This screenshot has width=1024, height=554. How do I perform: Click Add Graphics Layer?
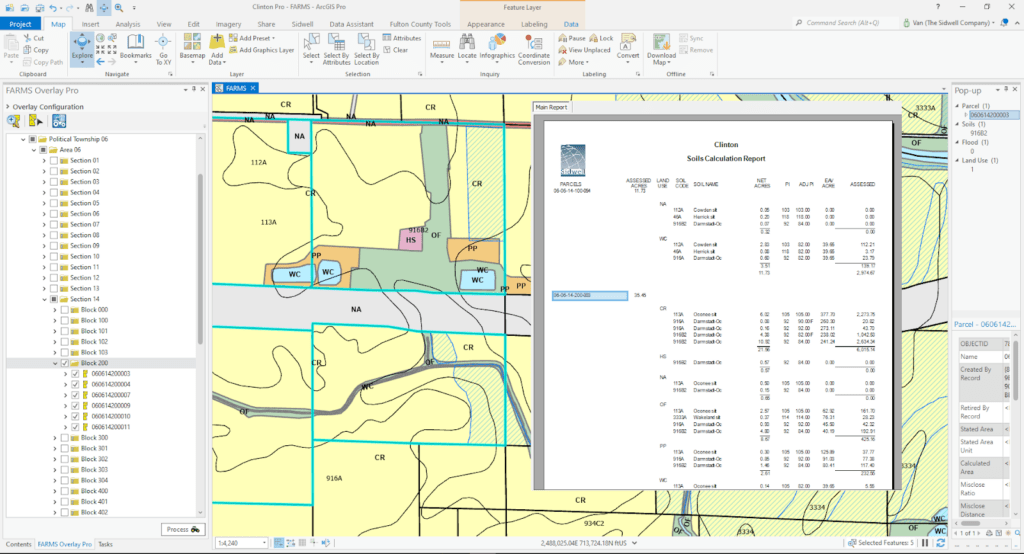(261, 50)
